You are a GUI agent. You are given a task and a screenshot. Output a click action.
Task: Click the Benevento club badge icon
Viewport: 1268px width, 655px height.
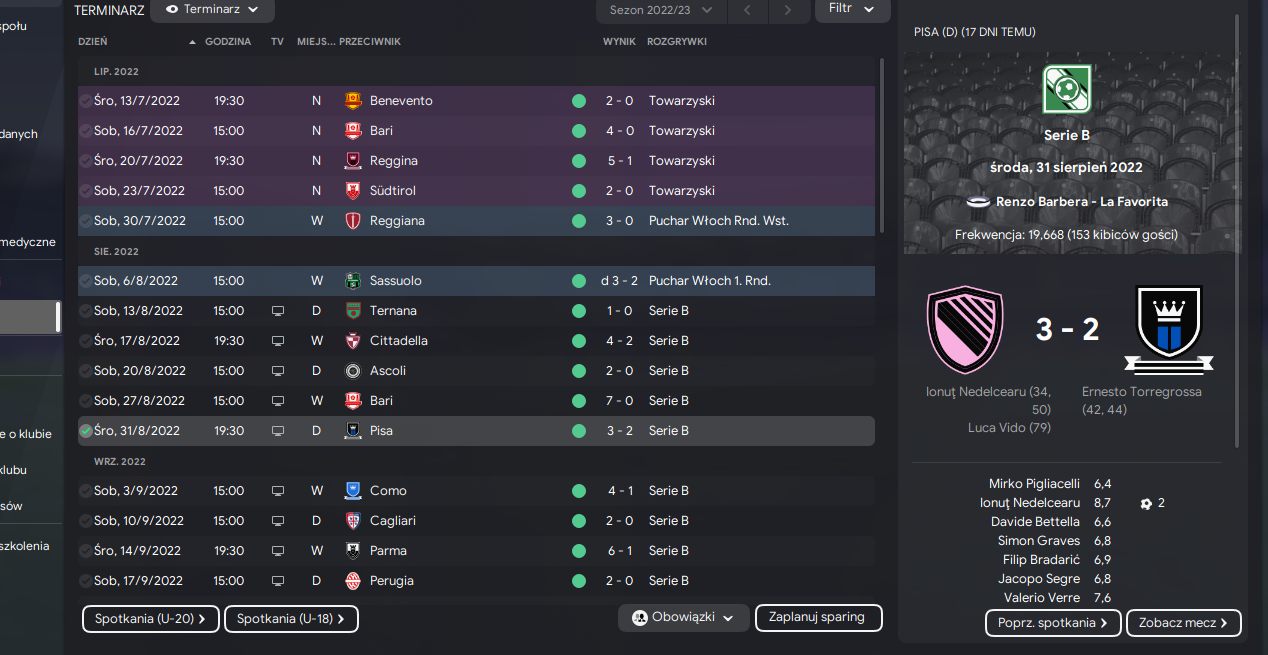click(x=353, y=101)
